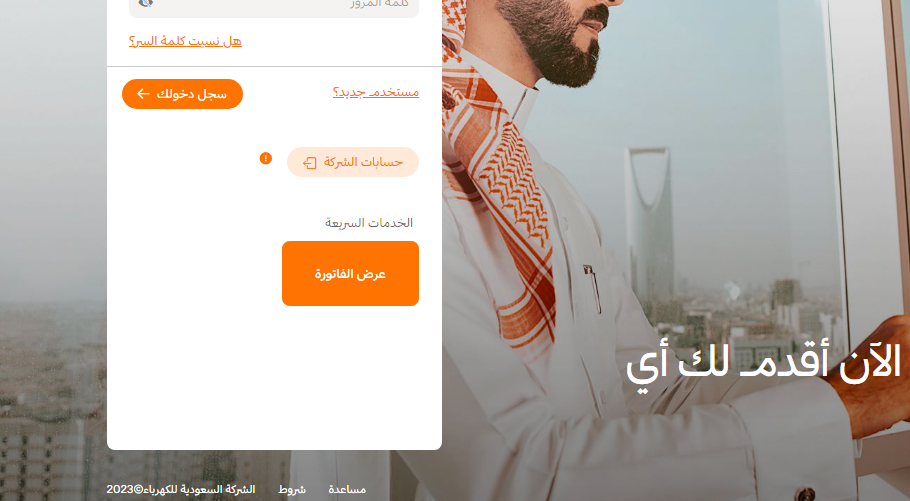This screenshot has height=501, width=910.
Task: Open the شروط footer link
Action: [x=292, y=489]
